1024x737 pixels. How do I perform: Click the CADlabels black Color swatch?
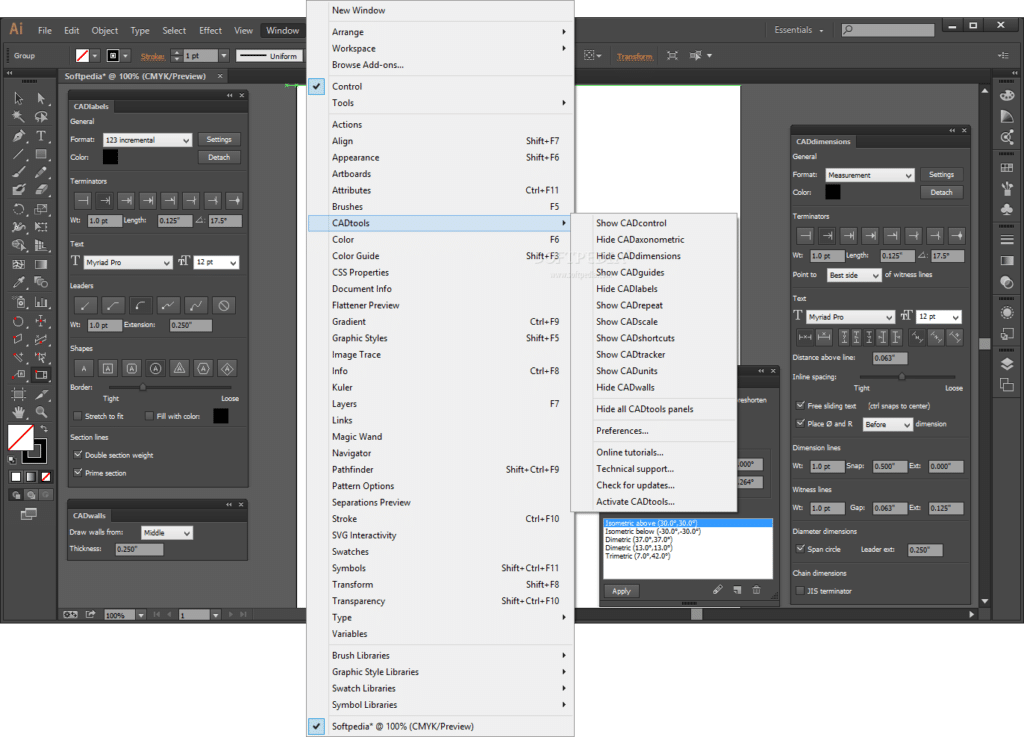coord(110,157)
